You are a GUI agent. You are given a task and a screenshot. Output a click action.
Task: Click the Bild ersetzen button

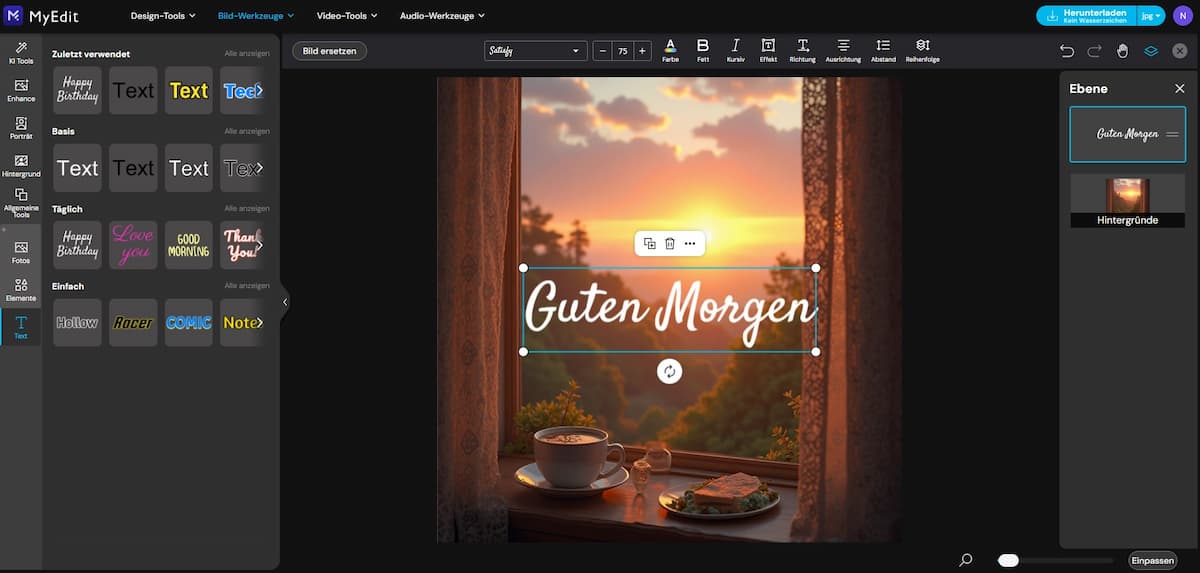[330, 50]
